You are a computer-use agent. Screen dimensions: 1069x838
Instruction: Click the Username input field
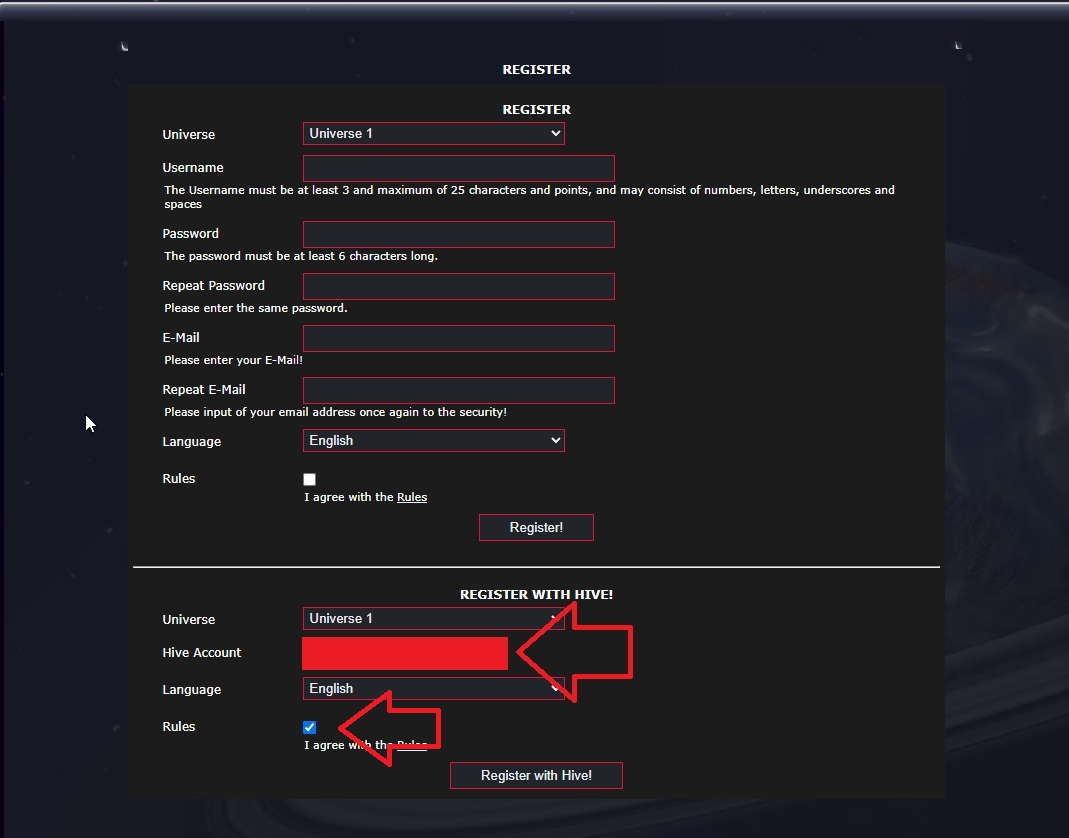click(459, 168)
